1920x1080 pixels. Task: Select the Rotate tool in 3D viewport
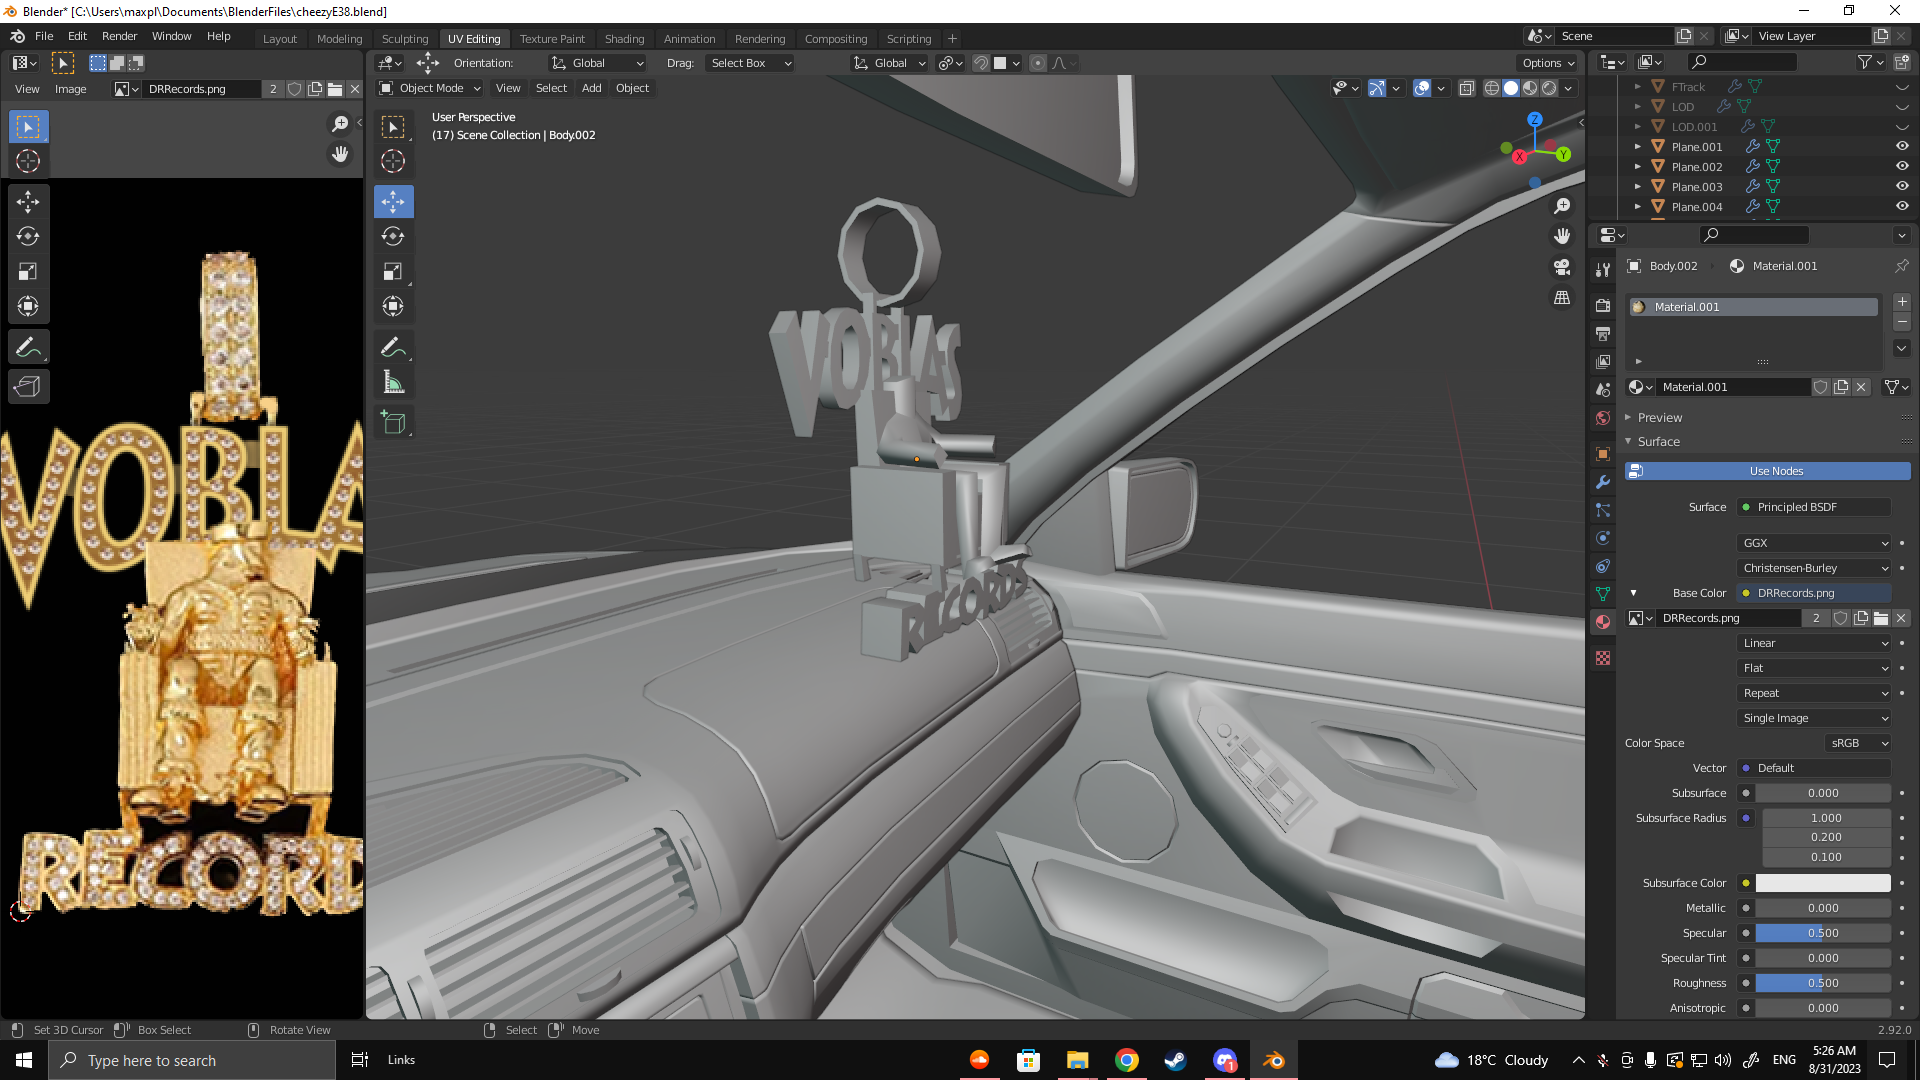point(393,237)
